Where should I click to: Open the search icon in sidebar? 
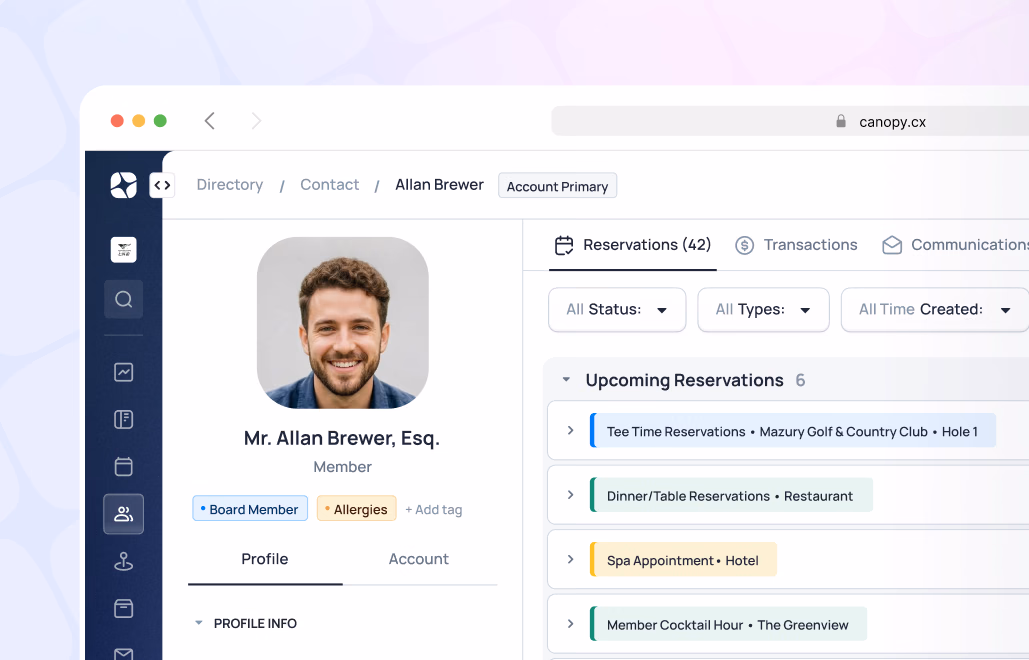pos(123,299)
